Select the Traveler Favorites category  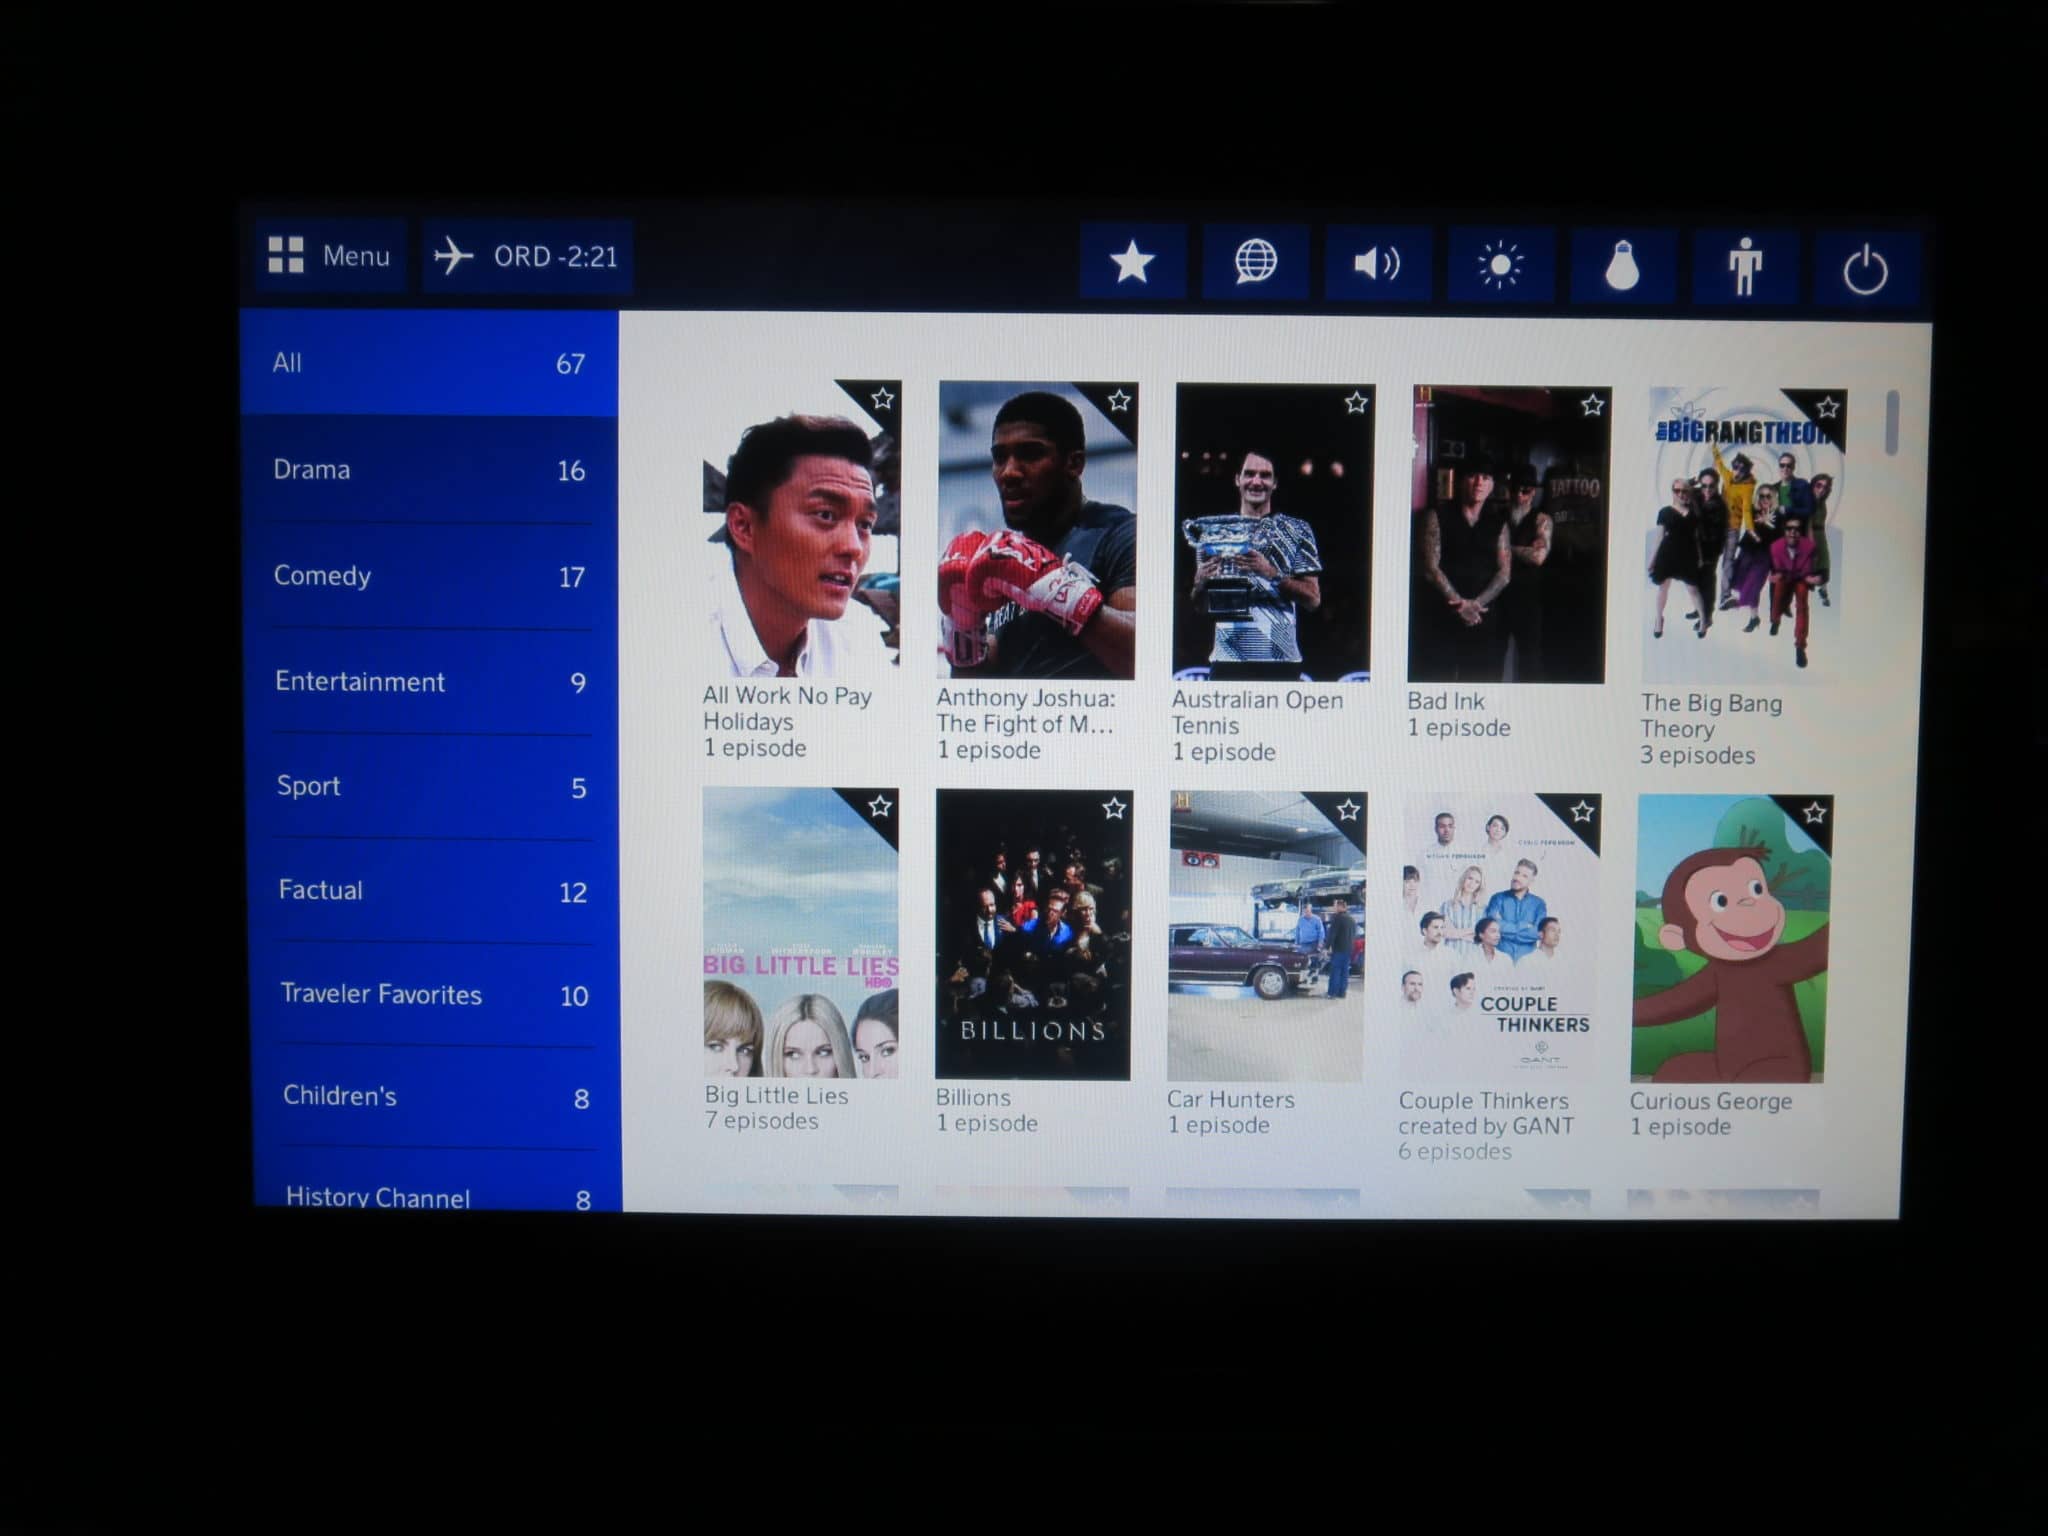[x=435, y=994]
